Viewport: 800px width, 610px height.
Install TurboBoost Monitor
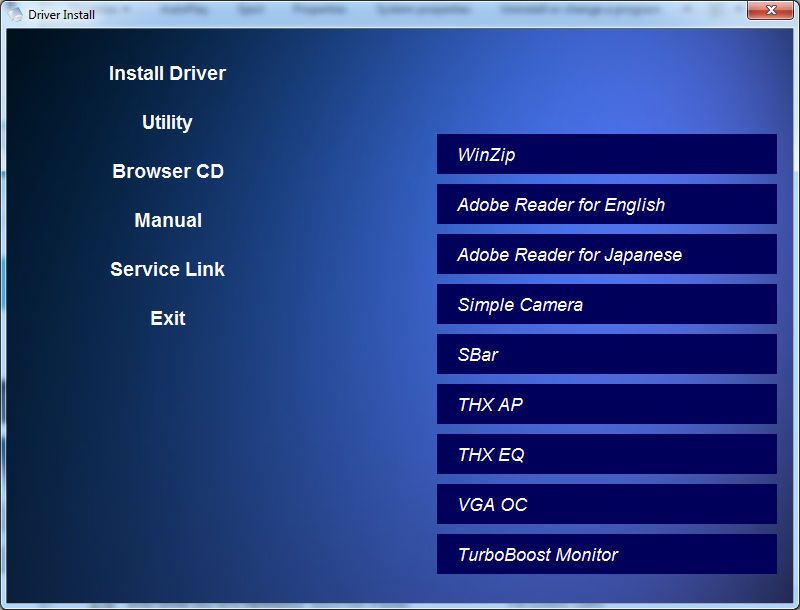606,554
